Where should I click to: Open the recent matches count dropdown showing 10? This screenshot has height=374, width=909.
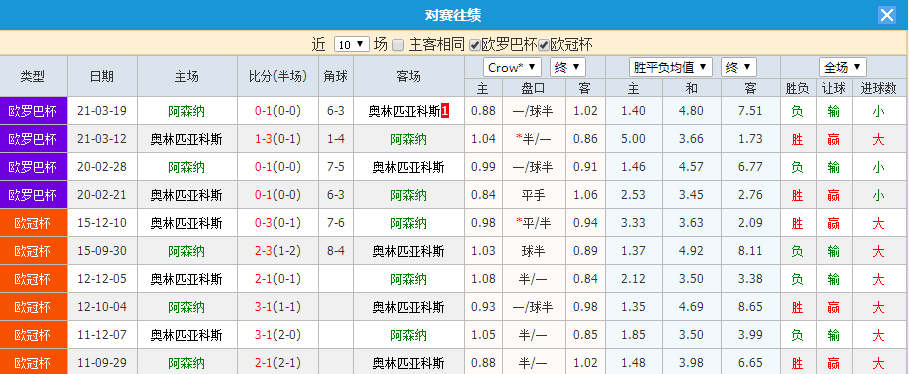352,45
